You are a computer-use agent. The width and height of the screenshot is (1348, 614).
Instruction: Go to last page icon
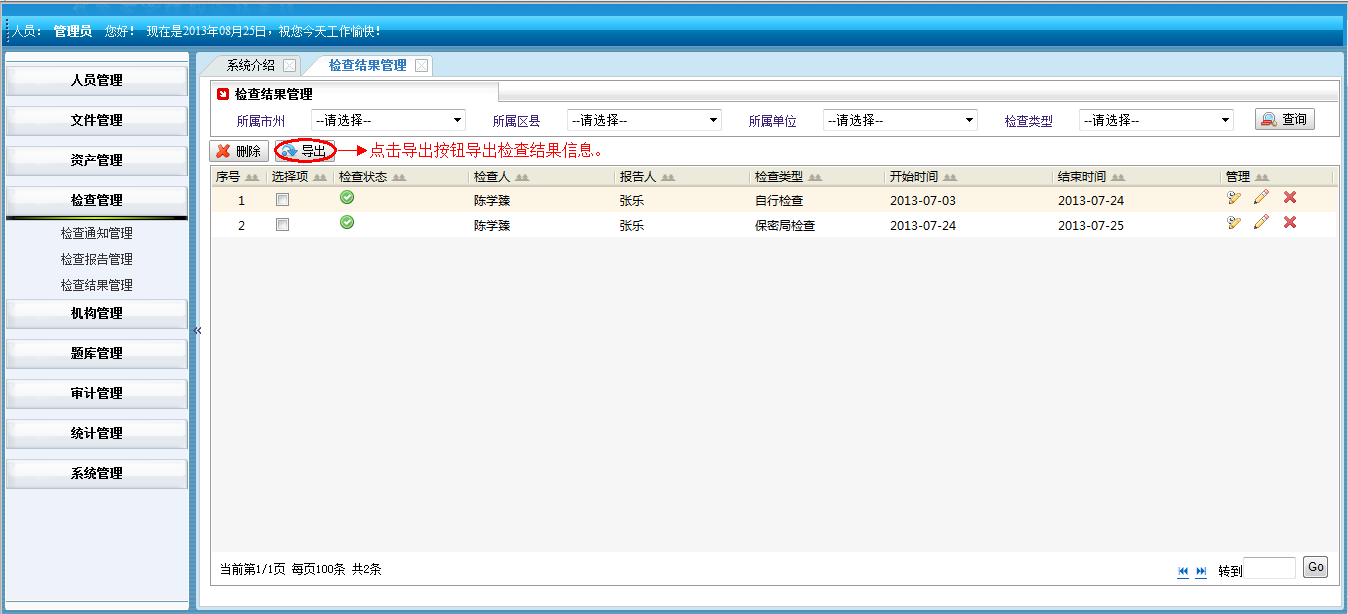[x=1201, y=571]
